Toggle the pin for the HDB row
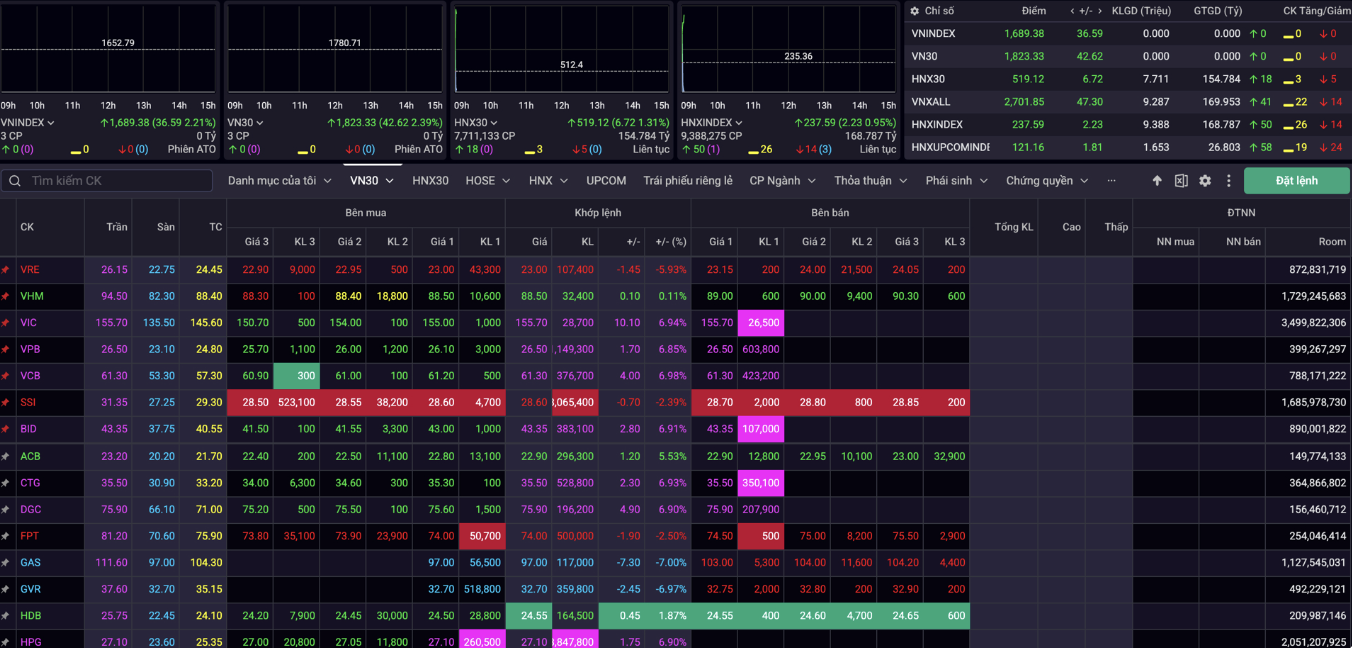 point(6,615)
